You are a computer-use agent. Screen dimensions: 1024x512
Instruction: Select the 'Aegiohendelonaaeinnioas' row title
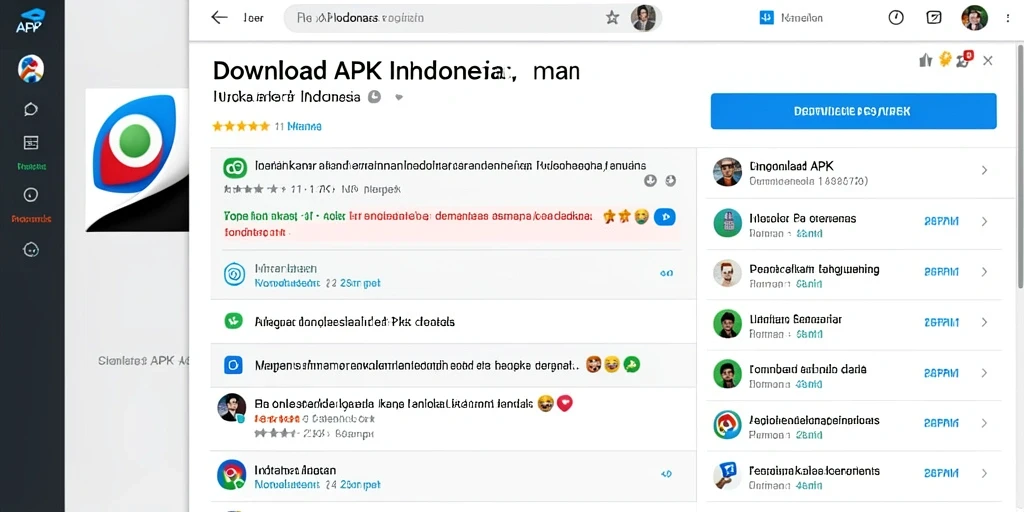tap(814, 420)
